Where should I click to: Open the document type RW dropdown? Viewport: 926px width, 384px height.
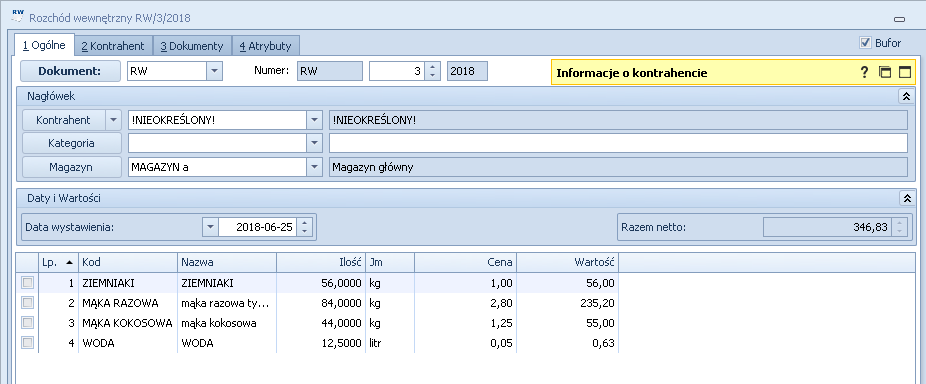coord(214,71)
